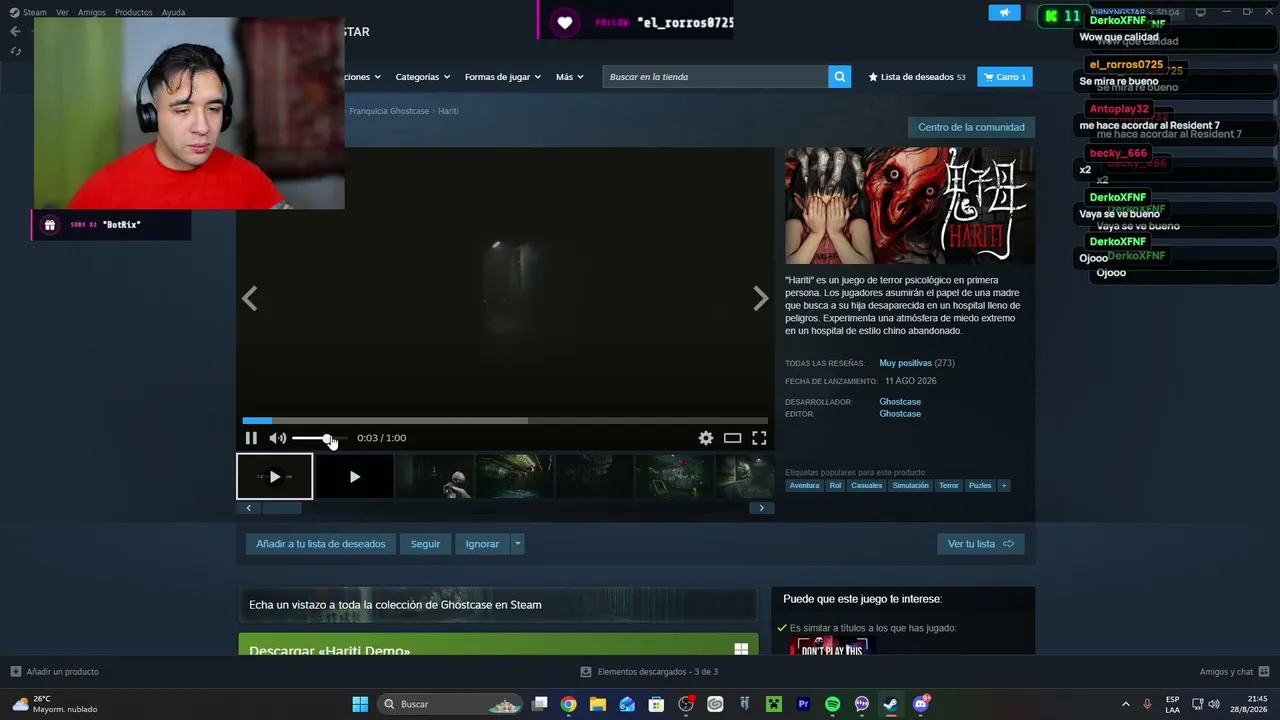Open the Muy positivas reviews link
Viewport: 1280px width, 720px height.
pos(905,363)
